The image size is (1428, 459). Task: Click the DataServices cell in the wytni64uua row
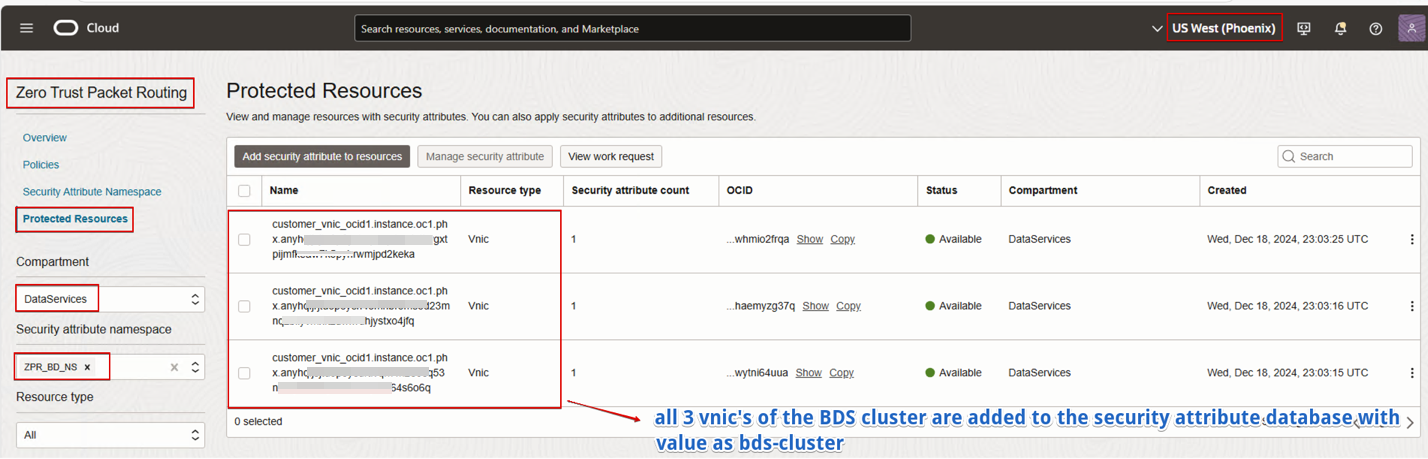coord(1039,373)
